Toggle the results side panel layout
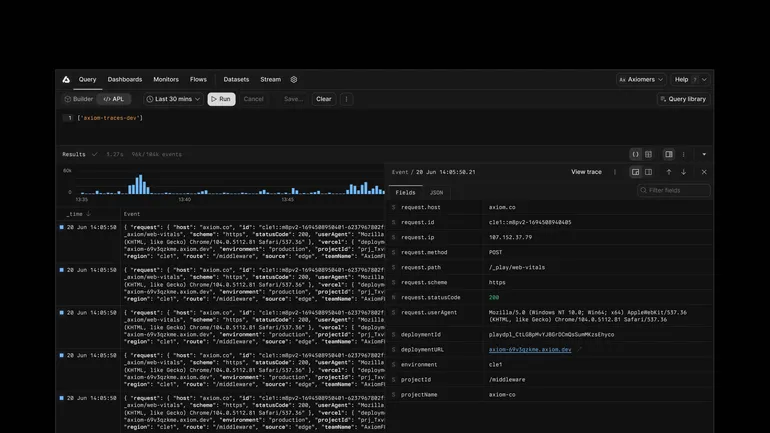 (669, 154)
